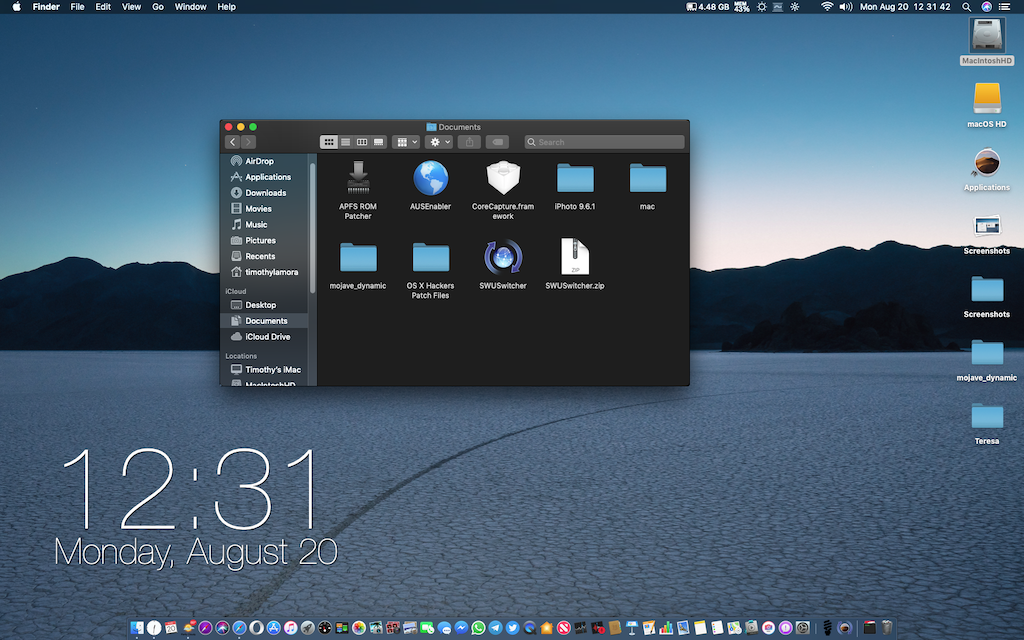Open Downloads in the sidebar

point(265,193)
